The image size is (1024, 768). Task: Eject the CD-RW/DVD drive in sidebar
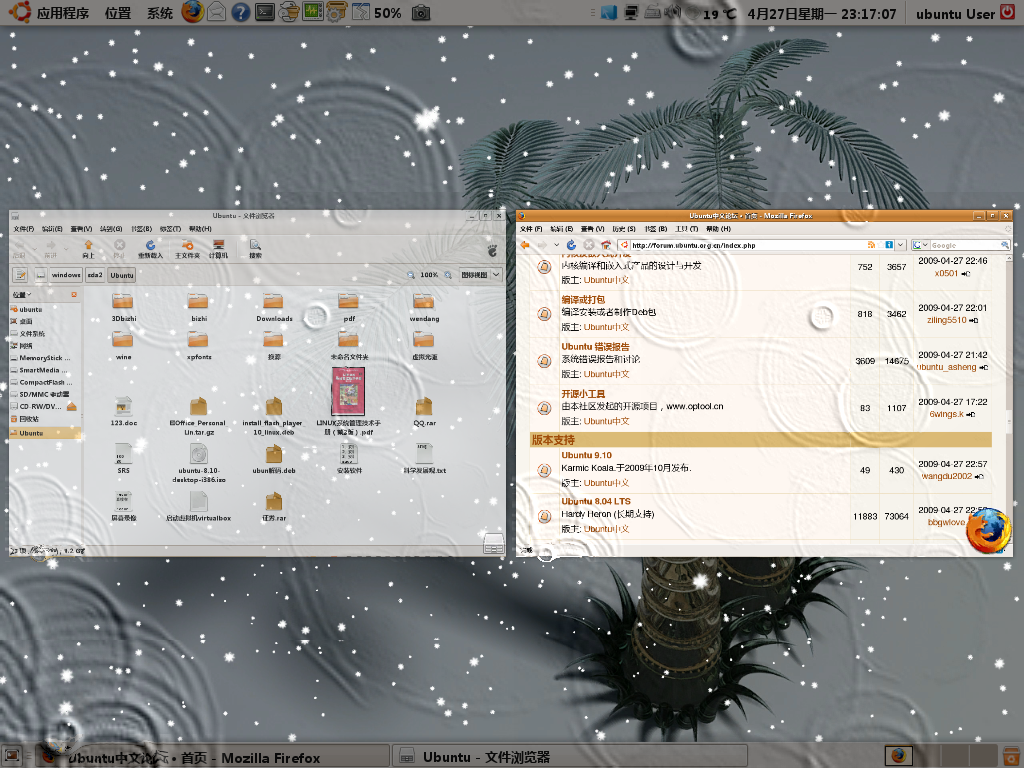coord(72,406)
